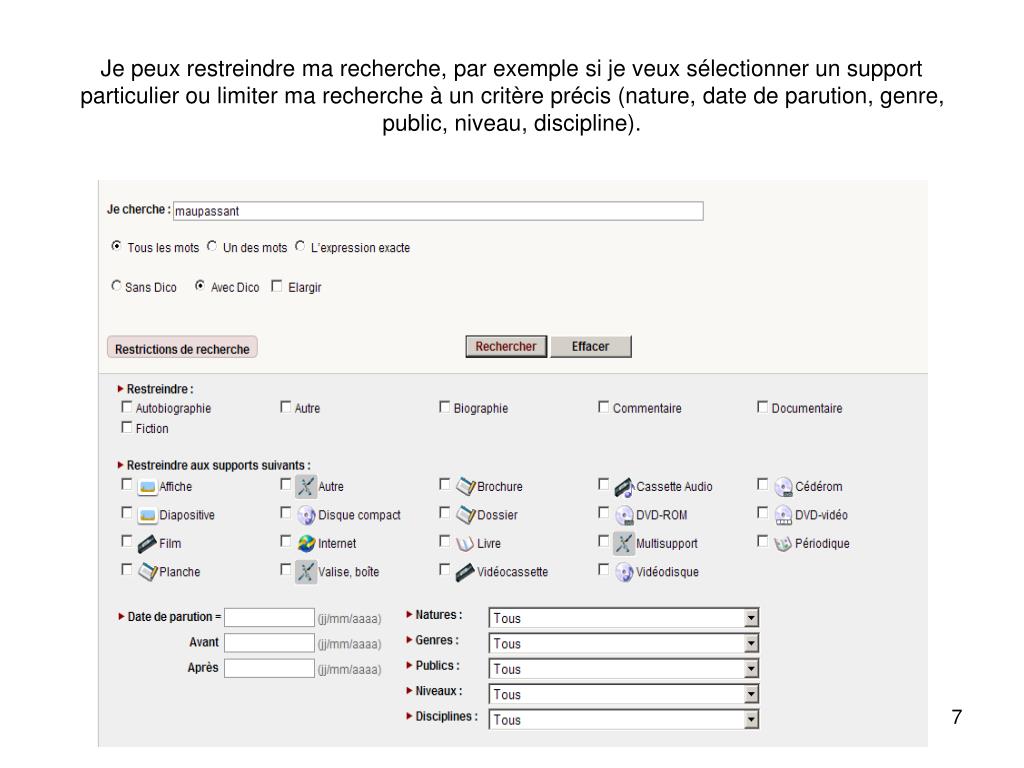
Task: Check the Biographie checkbox
Action: coord(445,407)
